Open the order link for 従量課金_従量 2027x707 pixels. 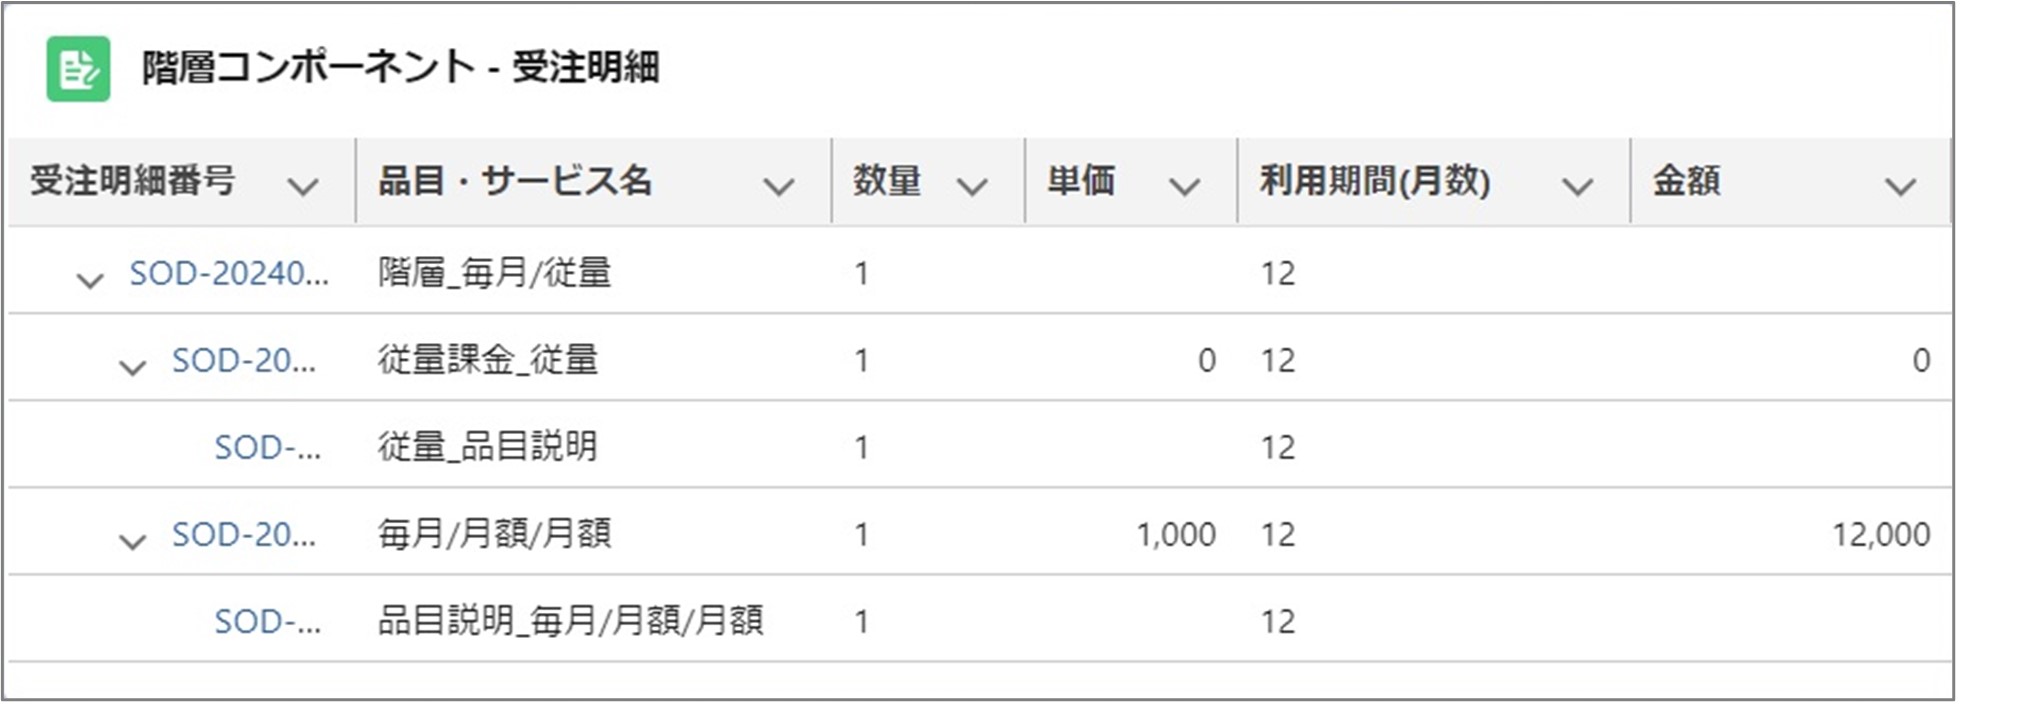243,360
